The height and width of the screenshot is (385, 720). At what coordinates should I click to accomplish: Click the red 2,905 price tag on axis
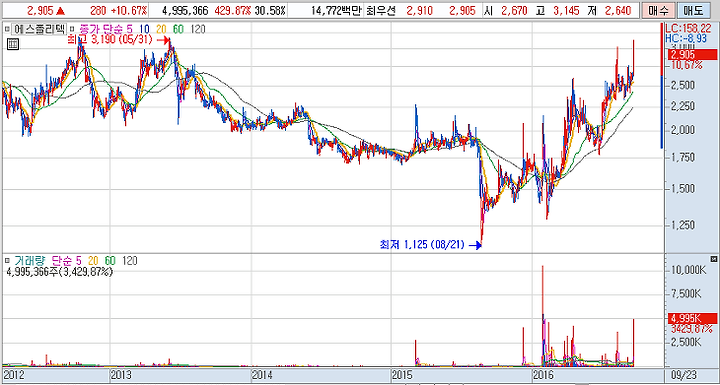[x=691, y=55]
